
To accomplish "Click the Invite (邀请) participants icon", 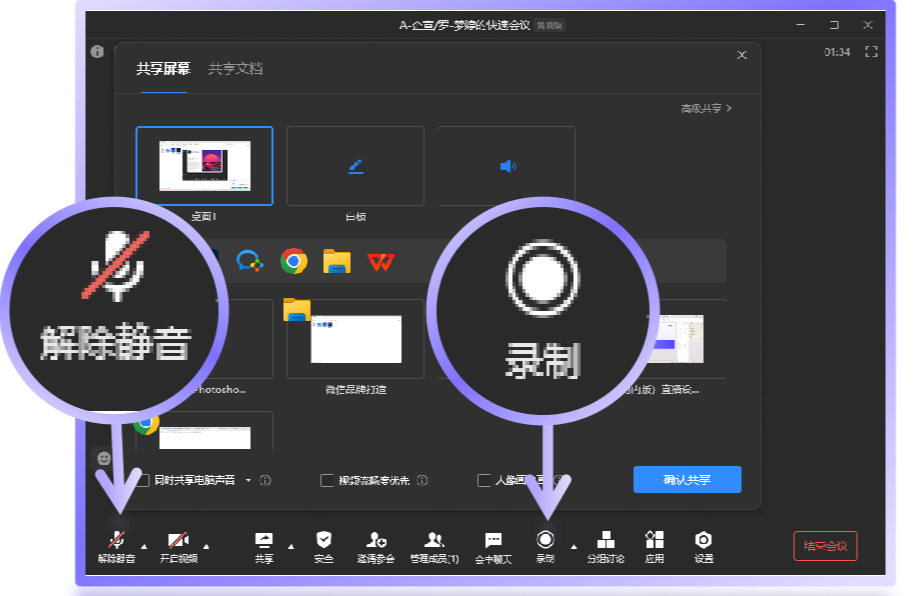I will (376, 540).
